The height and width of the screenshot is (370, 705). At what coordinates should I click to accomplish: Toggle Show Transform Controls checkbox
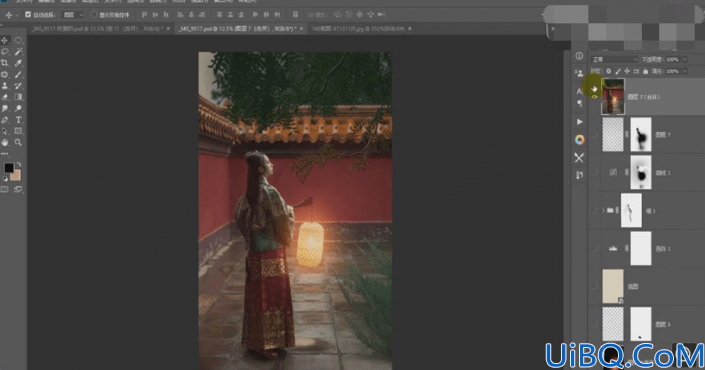(x=94, y=14)
